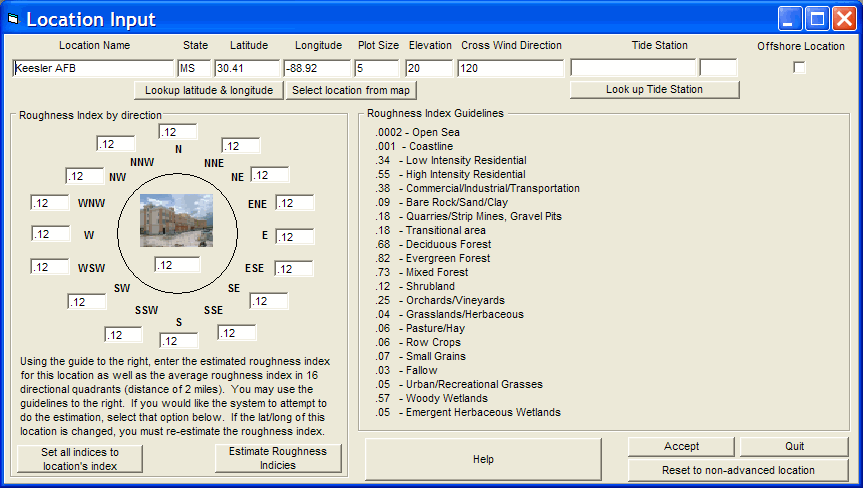Click the Quit button
Viewport: 863px width, 488px height.
tap(793, 446)
